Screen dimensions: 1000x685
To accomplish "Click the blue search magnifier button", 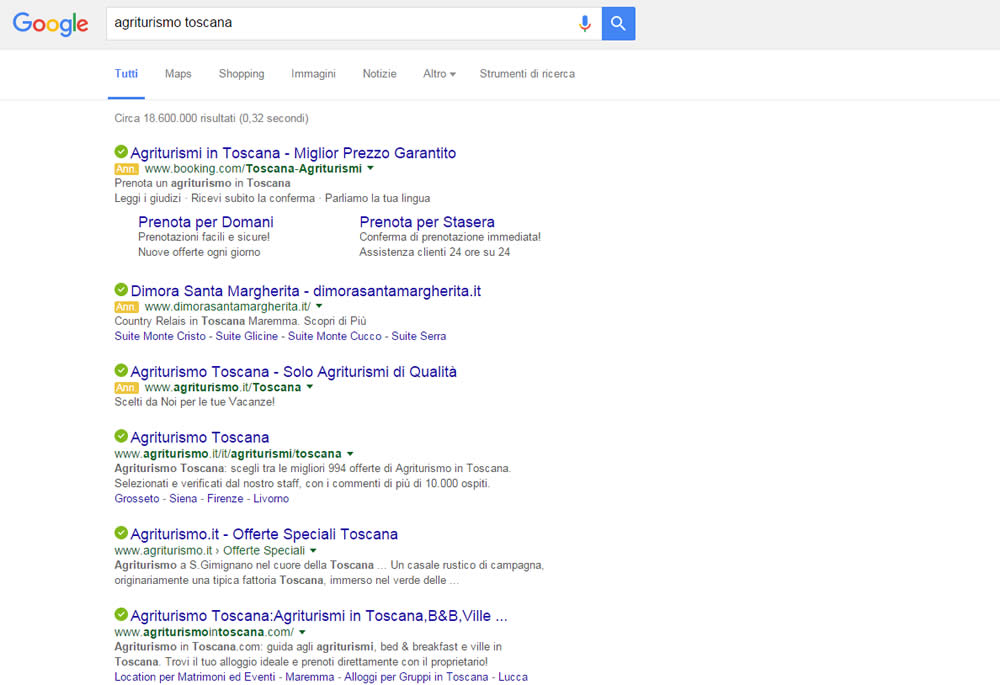I will (618, 24).
